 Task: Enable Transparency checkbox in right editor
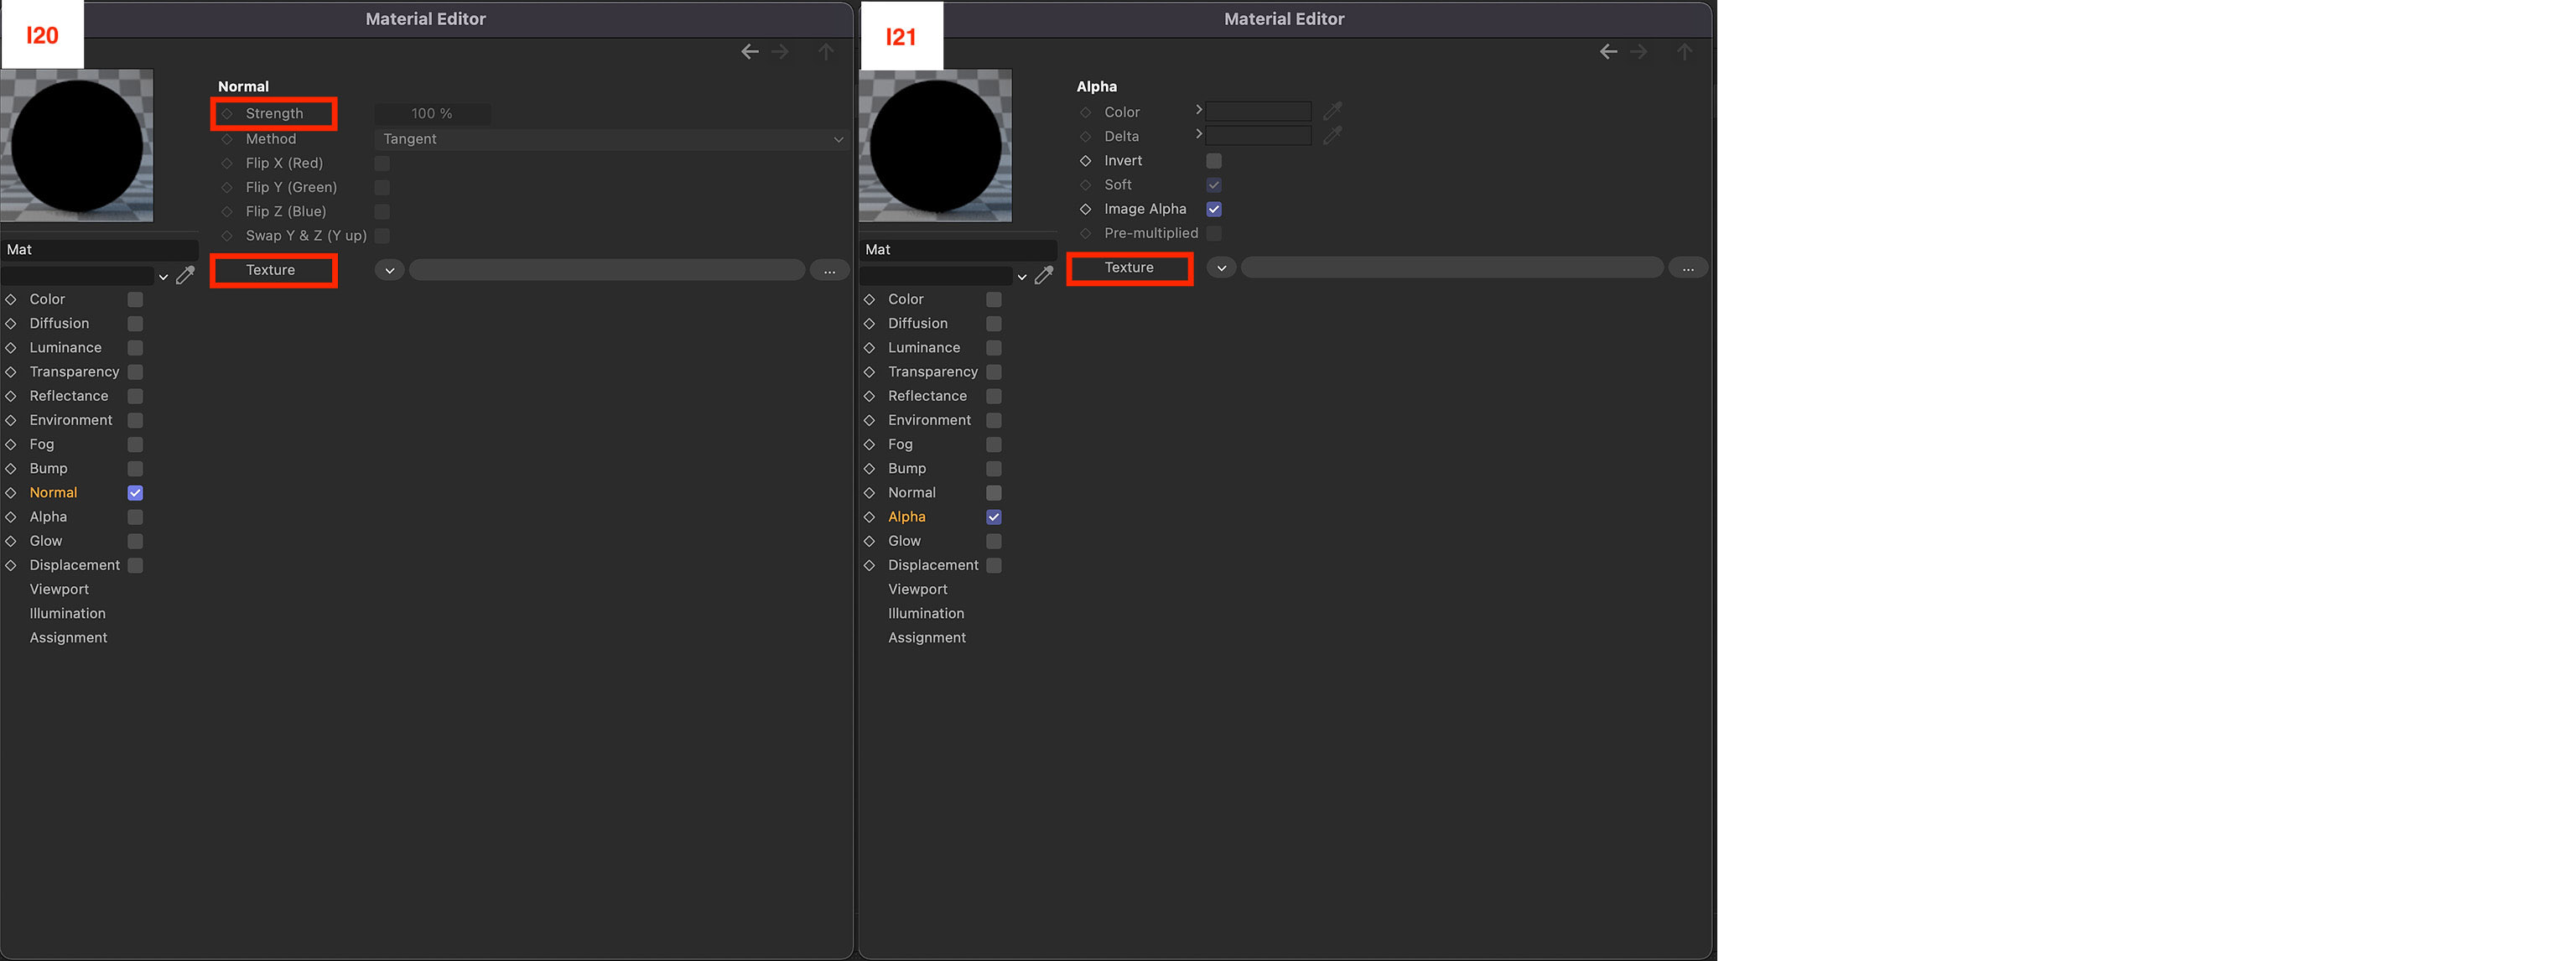tap(994, 372)
